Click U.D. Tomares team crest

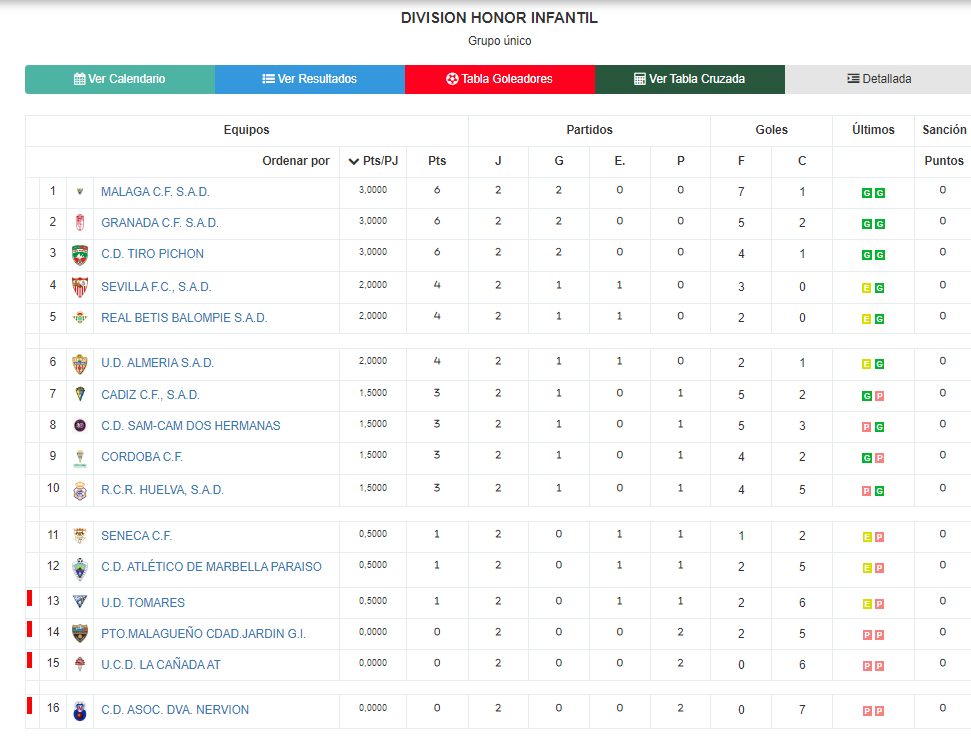tap(80, 601)
